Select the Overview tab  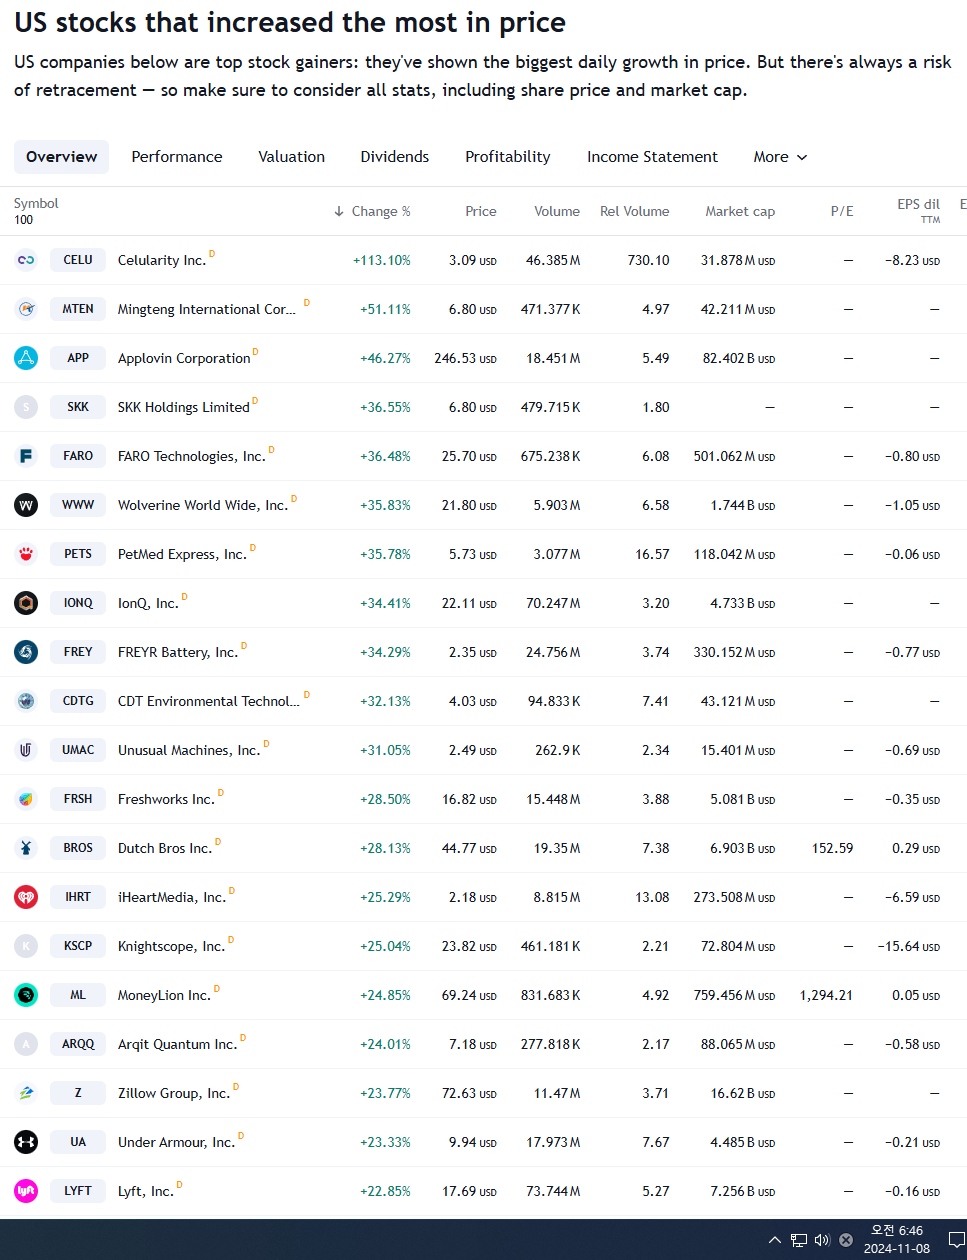click(x=62, y=157)
